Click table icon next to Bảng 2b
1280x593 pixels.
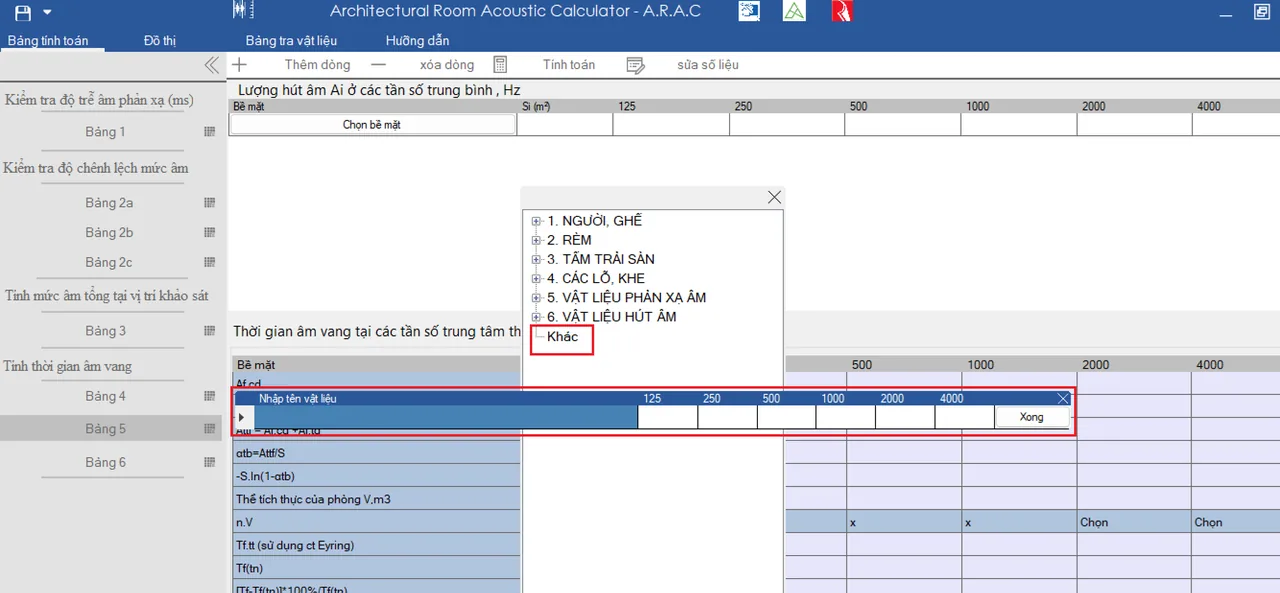210,233
